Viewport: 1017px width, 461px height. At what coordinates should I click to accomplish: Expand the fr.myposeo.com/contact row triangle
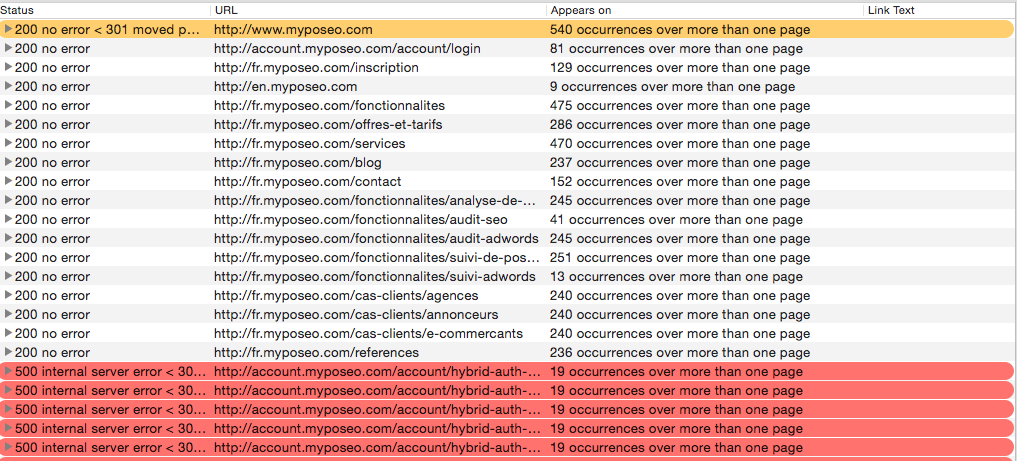click(8, 181)
